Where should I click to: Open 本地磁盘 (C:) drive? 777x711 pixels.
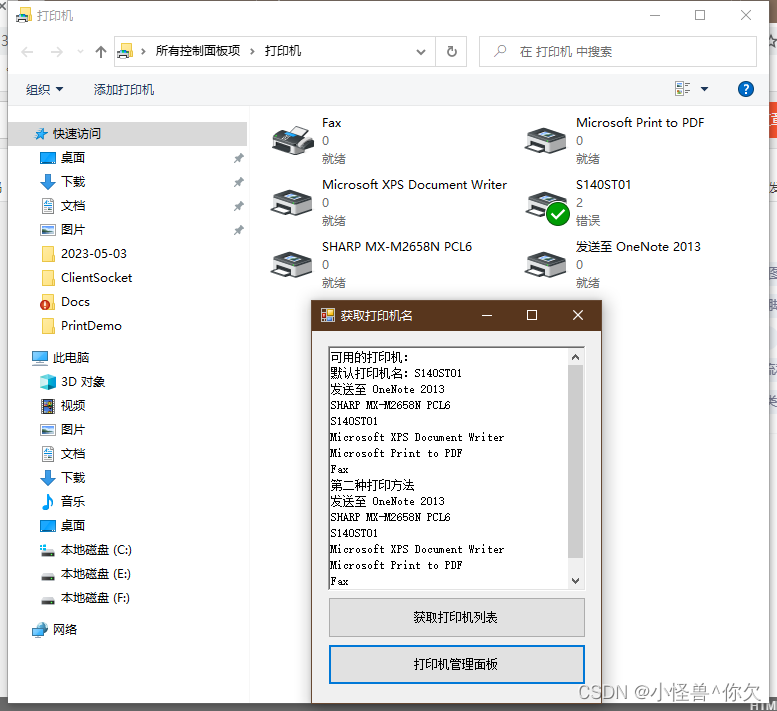click(85, 549)
